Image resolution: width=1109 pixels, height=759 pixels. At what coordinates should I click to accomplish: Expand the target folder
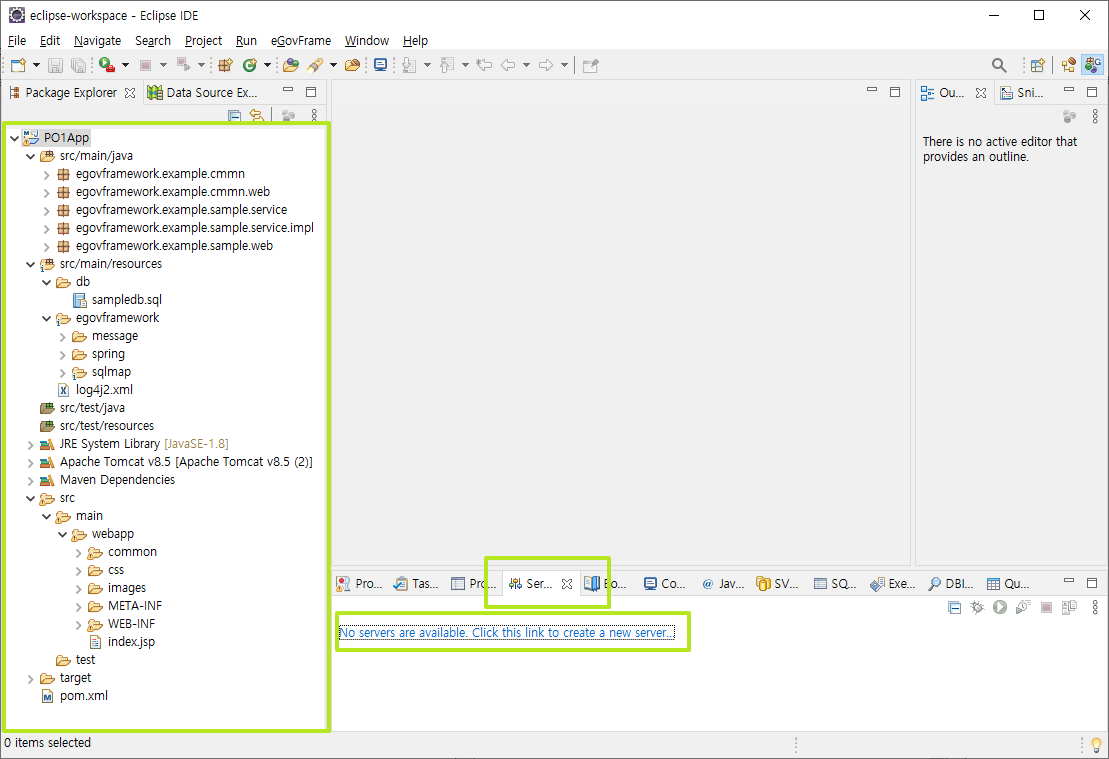(30, 678)
